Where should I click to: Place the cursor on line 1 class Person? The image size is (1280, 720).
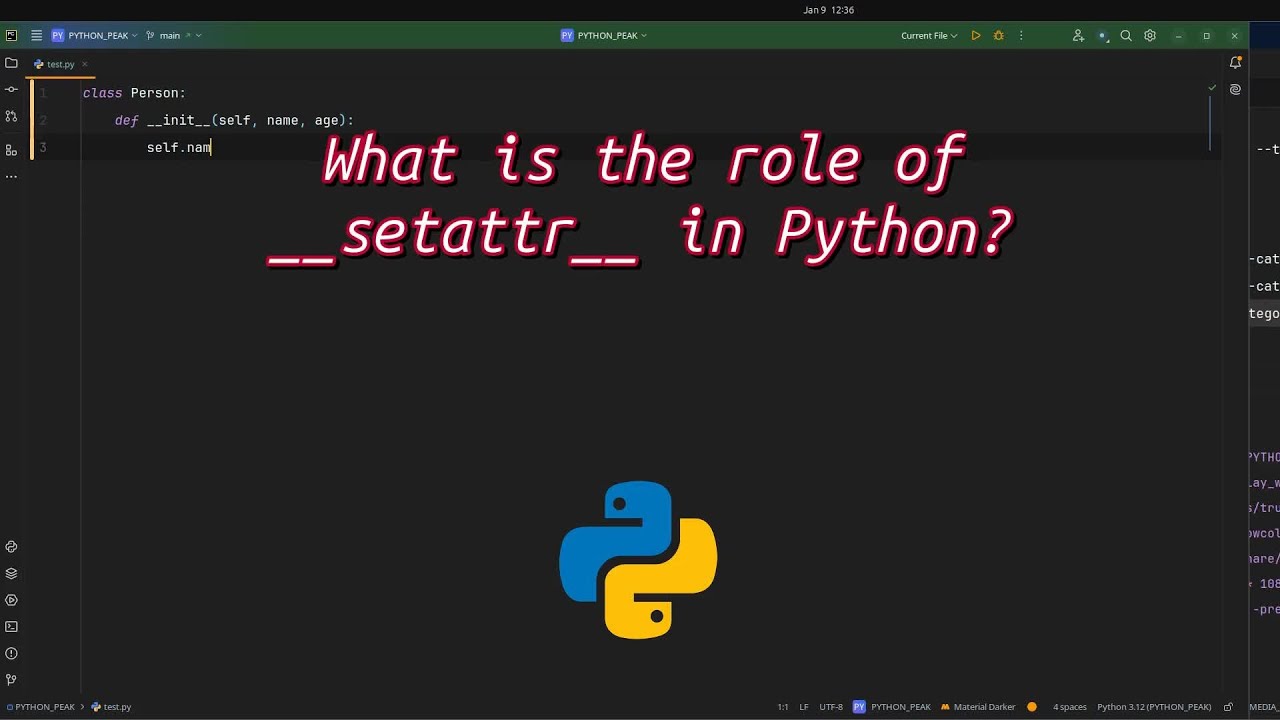tap(134, 93)
